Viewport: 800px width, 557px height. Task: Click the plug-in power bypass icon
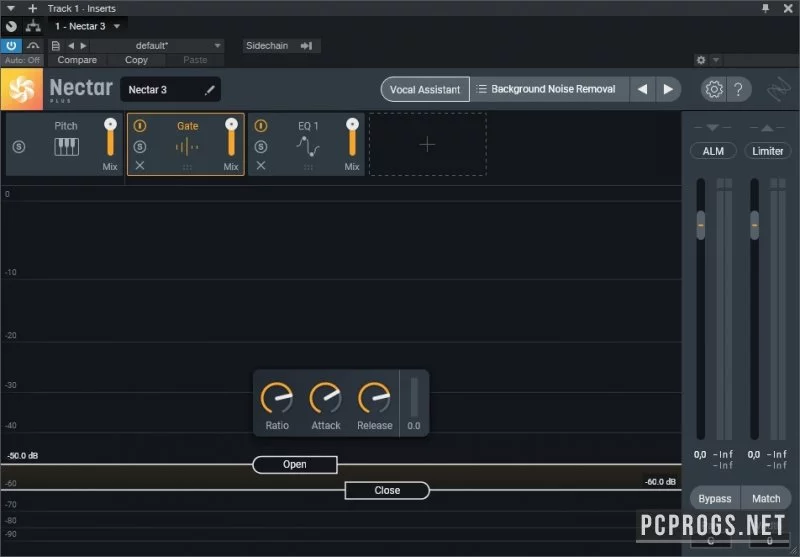[x=11, y=45]
